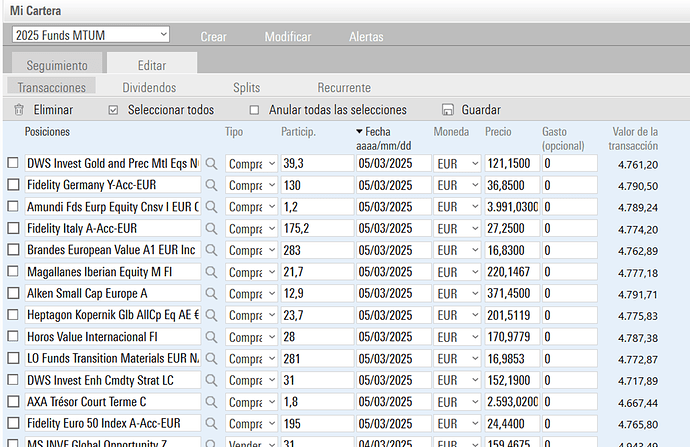
Task: Open fund search for Amundi Fds row
Action: coord(211,207)
